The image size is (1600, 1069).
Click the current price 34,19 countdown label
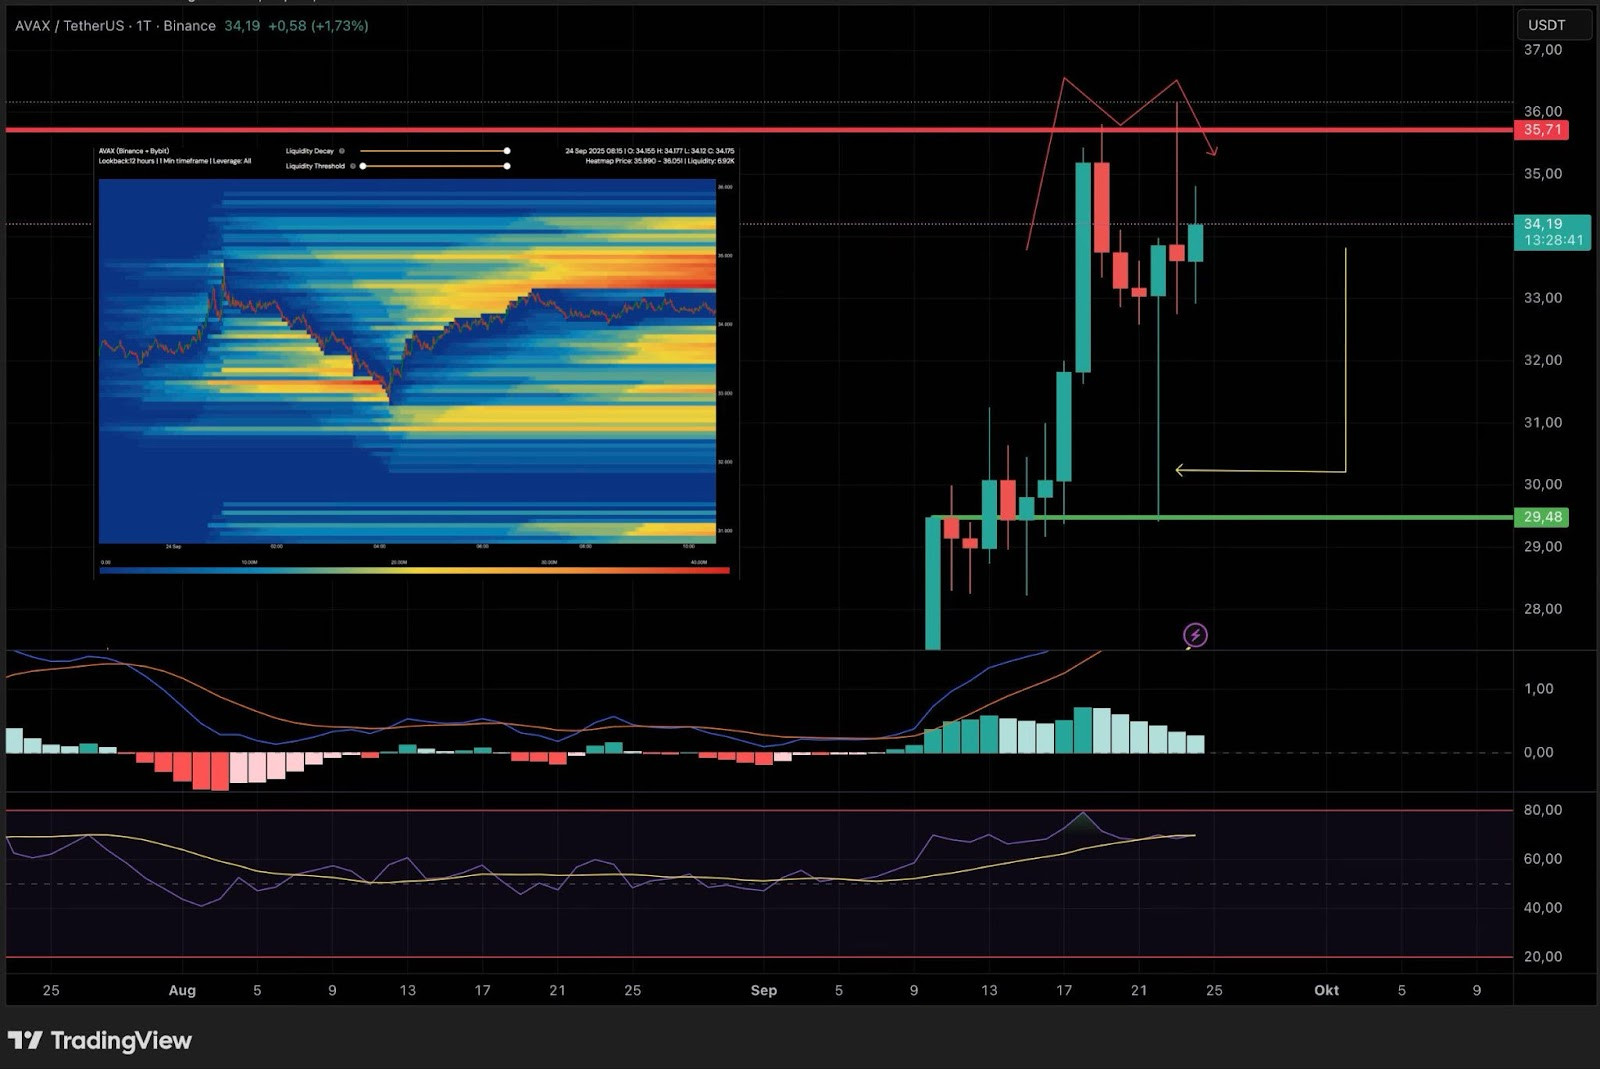(x=1552, y=232)
